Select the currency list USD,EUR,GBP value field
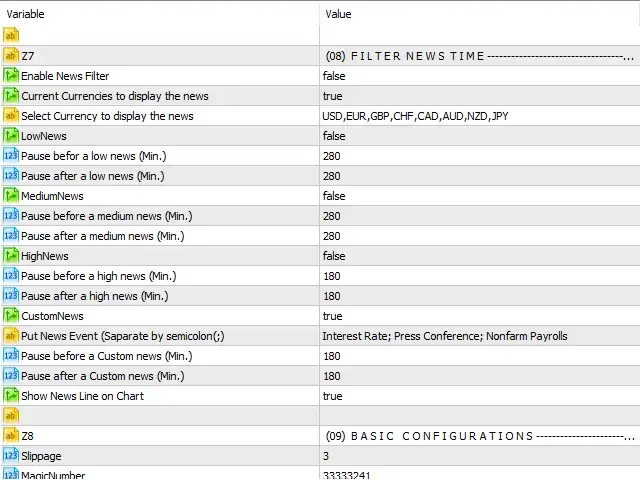 [480, 116]
